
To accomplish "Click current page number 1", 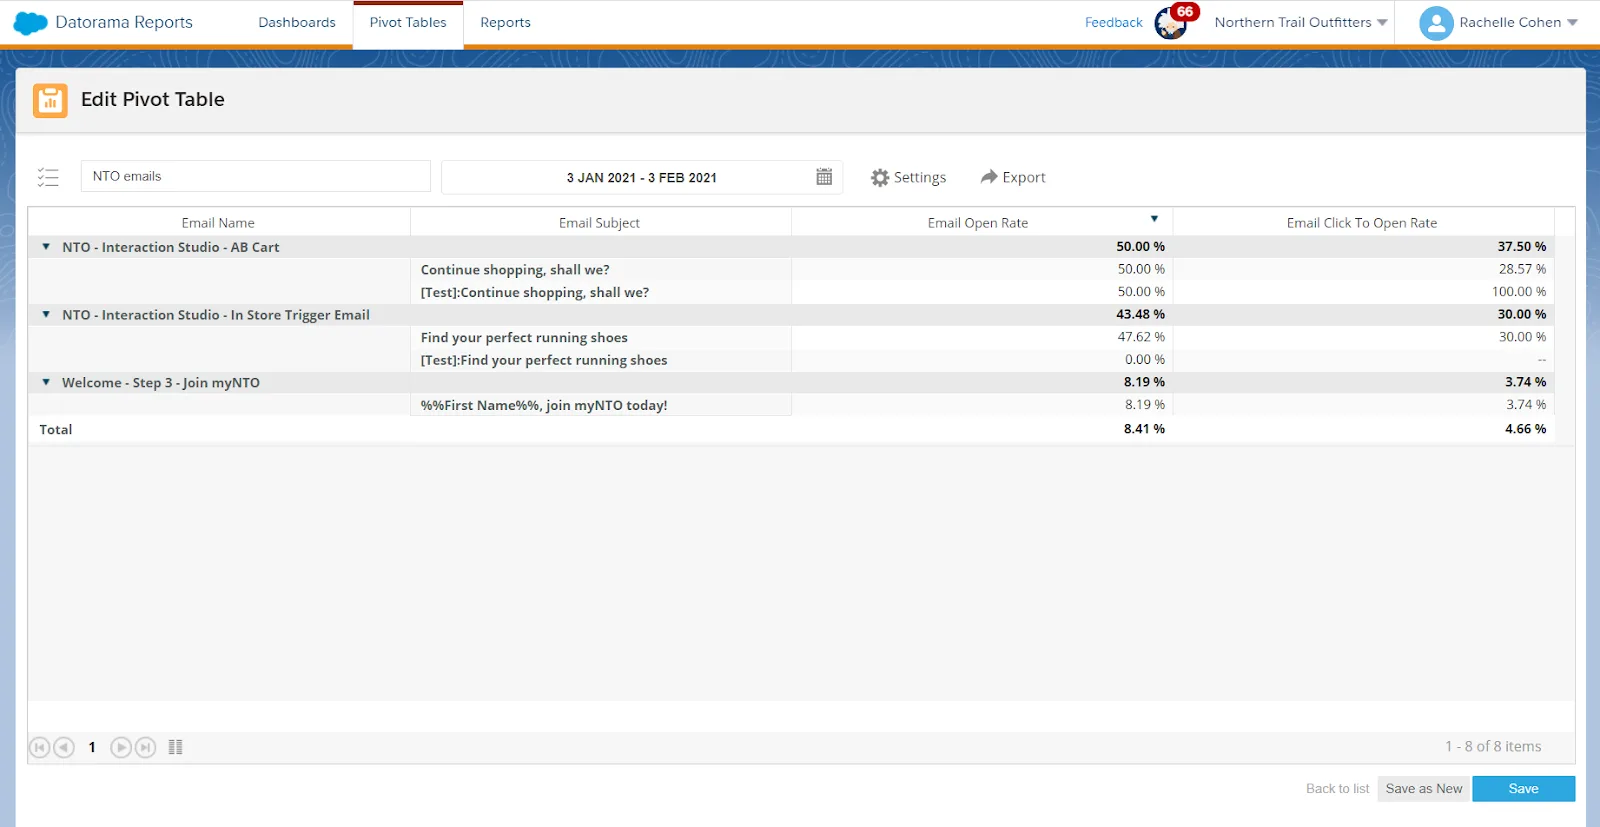I will pos(92,747).
